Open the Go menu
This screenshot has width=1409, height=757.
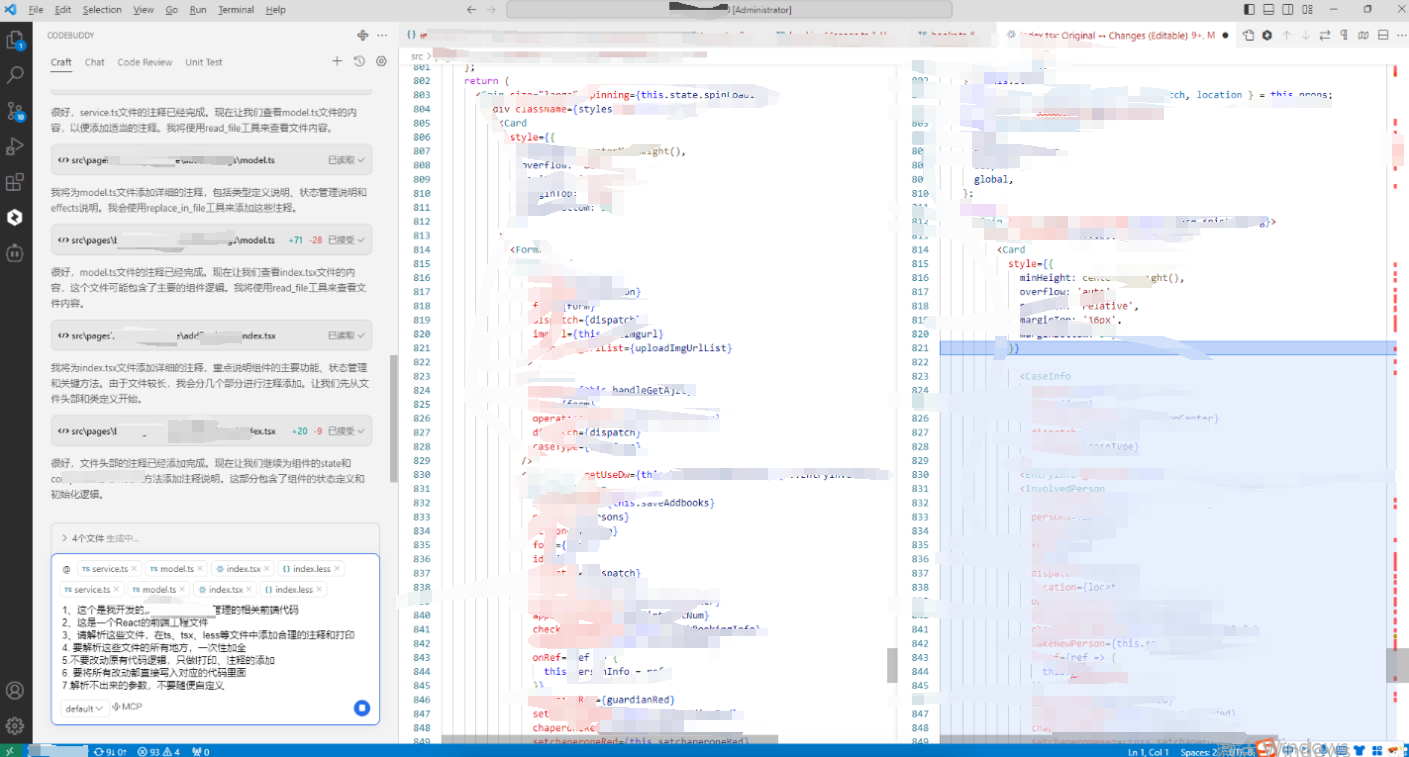(171, 10)
